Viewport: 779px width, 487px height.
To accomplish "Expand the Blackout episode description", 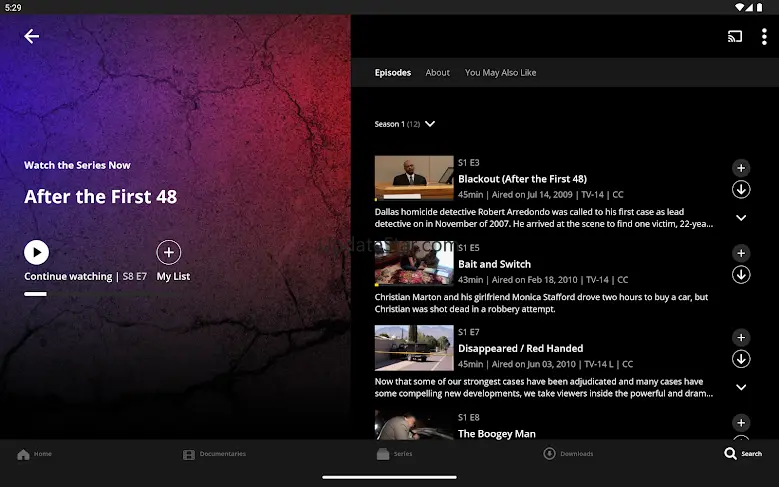I will point(741,218).
